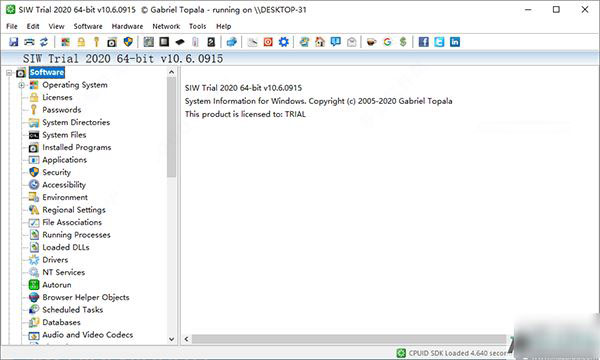The image size is (600, 360).
Task: Click the Save floppy disk toolbar icon
Action: (x=13, y=42)
